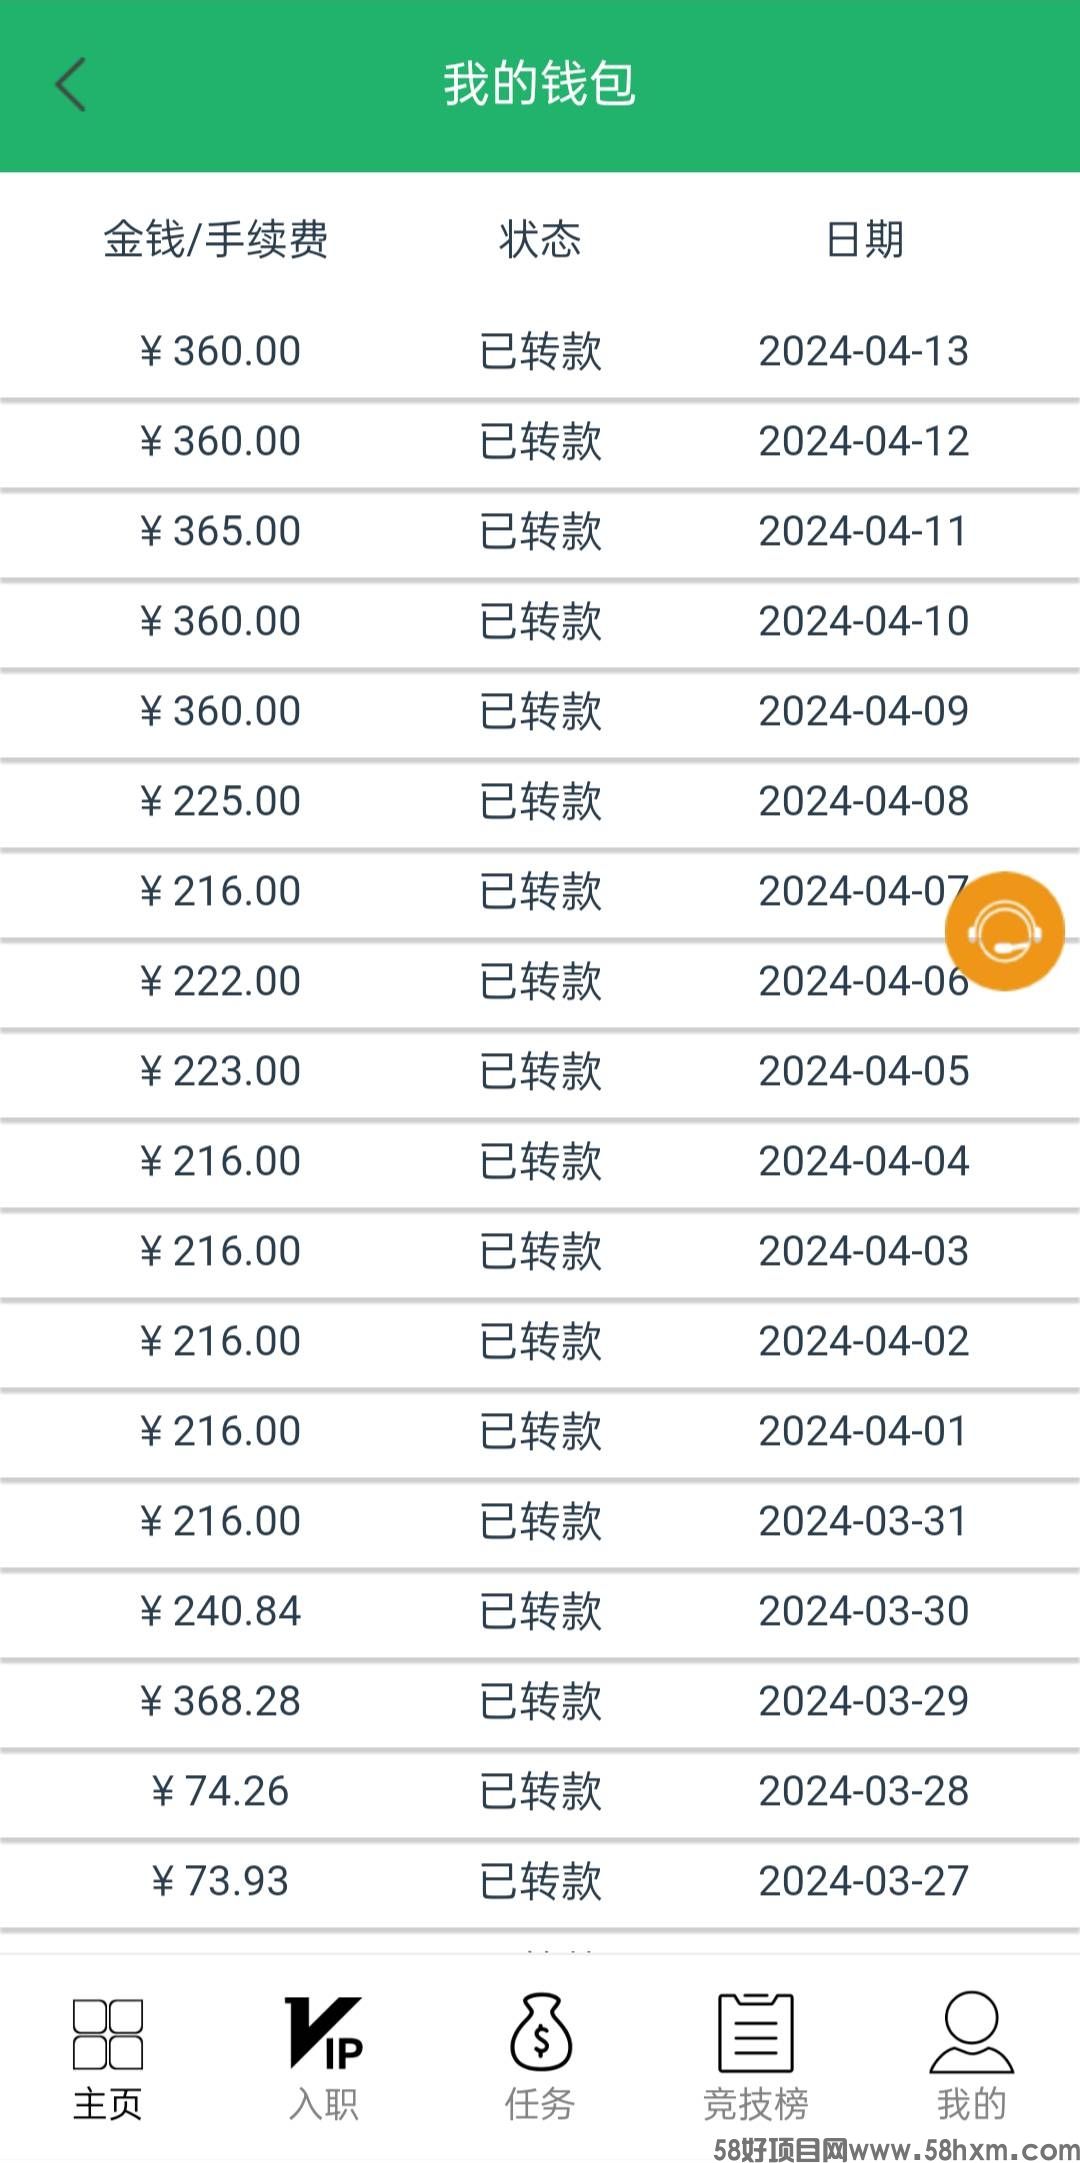Select the 状态 column header
This screenshot has width=1080, height=2163.
pyautogui.click(x=540, y=240)
